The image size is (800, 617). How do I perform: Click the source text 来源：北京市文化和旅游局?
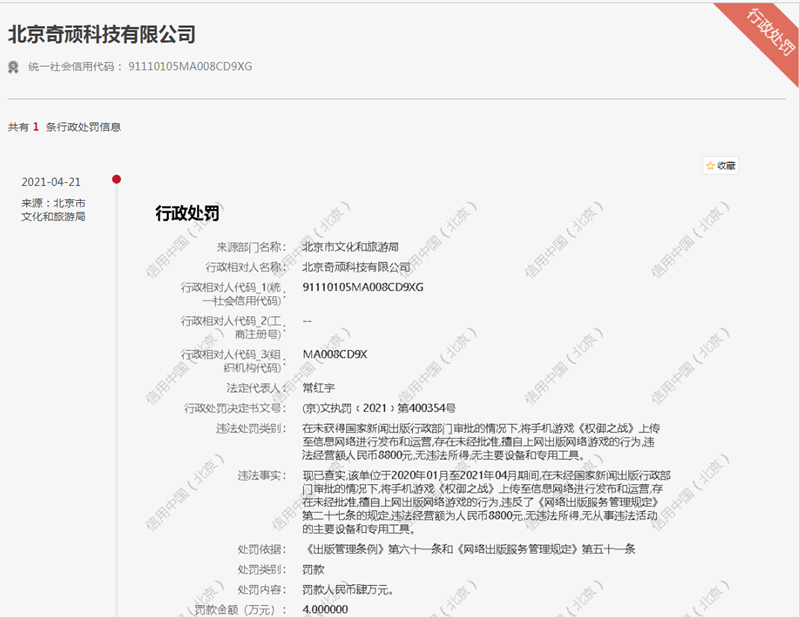pos(54,210)
